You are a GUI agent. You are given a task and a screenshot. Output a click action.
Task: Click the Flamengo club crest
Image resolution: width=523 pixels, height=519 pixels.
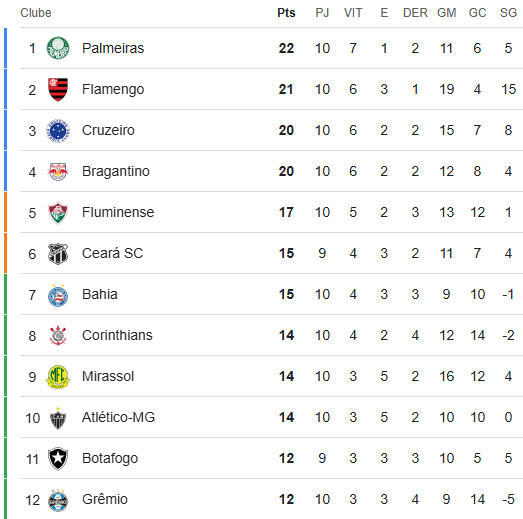[58, 89]
